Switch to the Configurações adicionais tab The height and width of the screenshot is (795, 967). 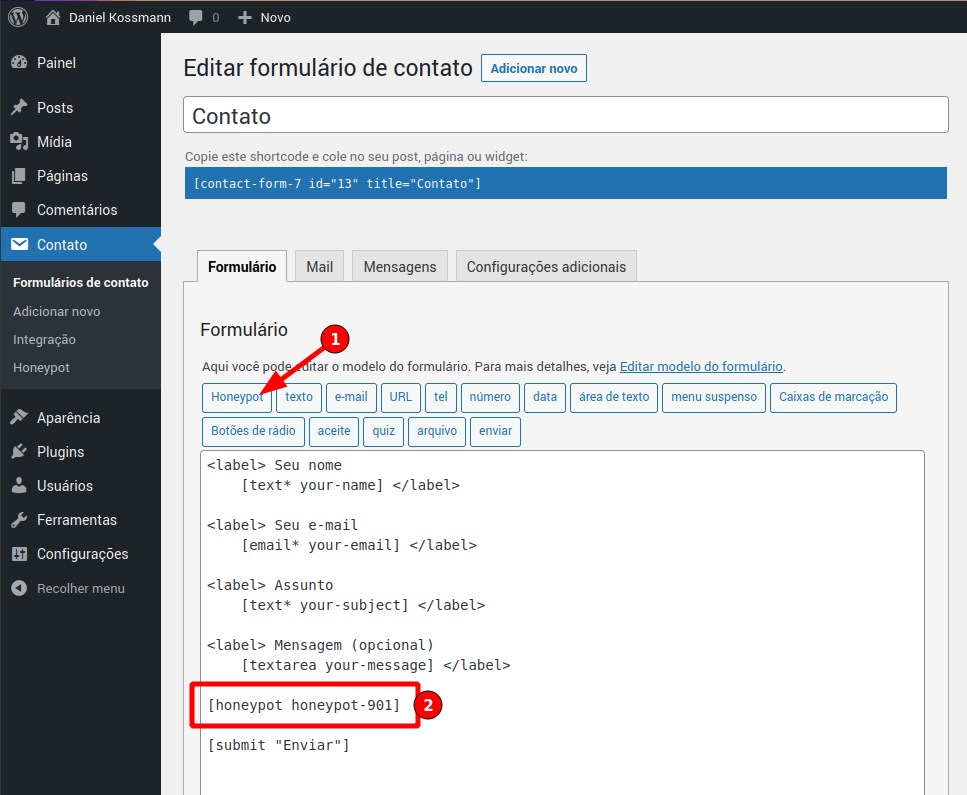tap(546, 267)
